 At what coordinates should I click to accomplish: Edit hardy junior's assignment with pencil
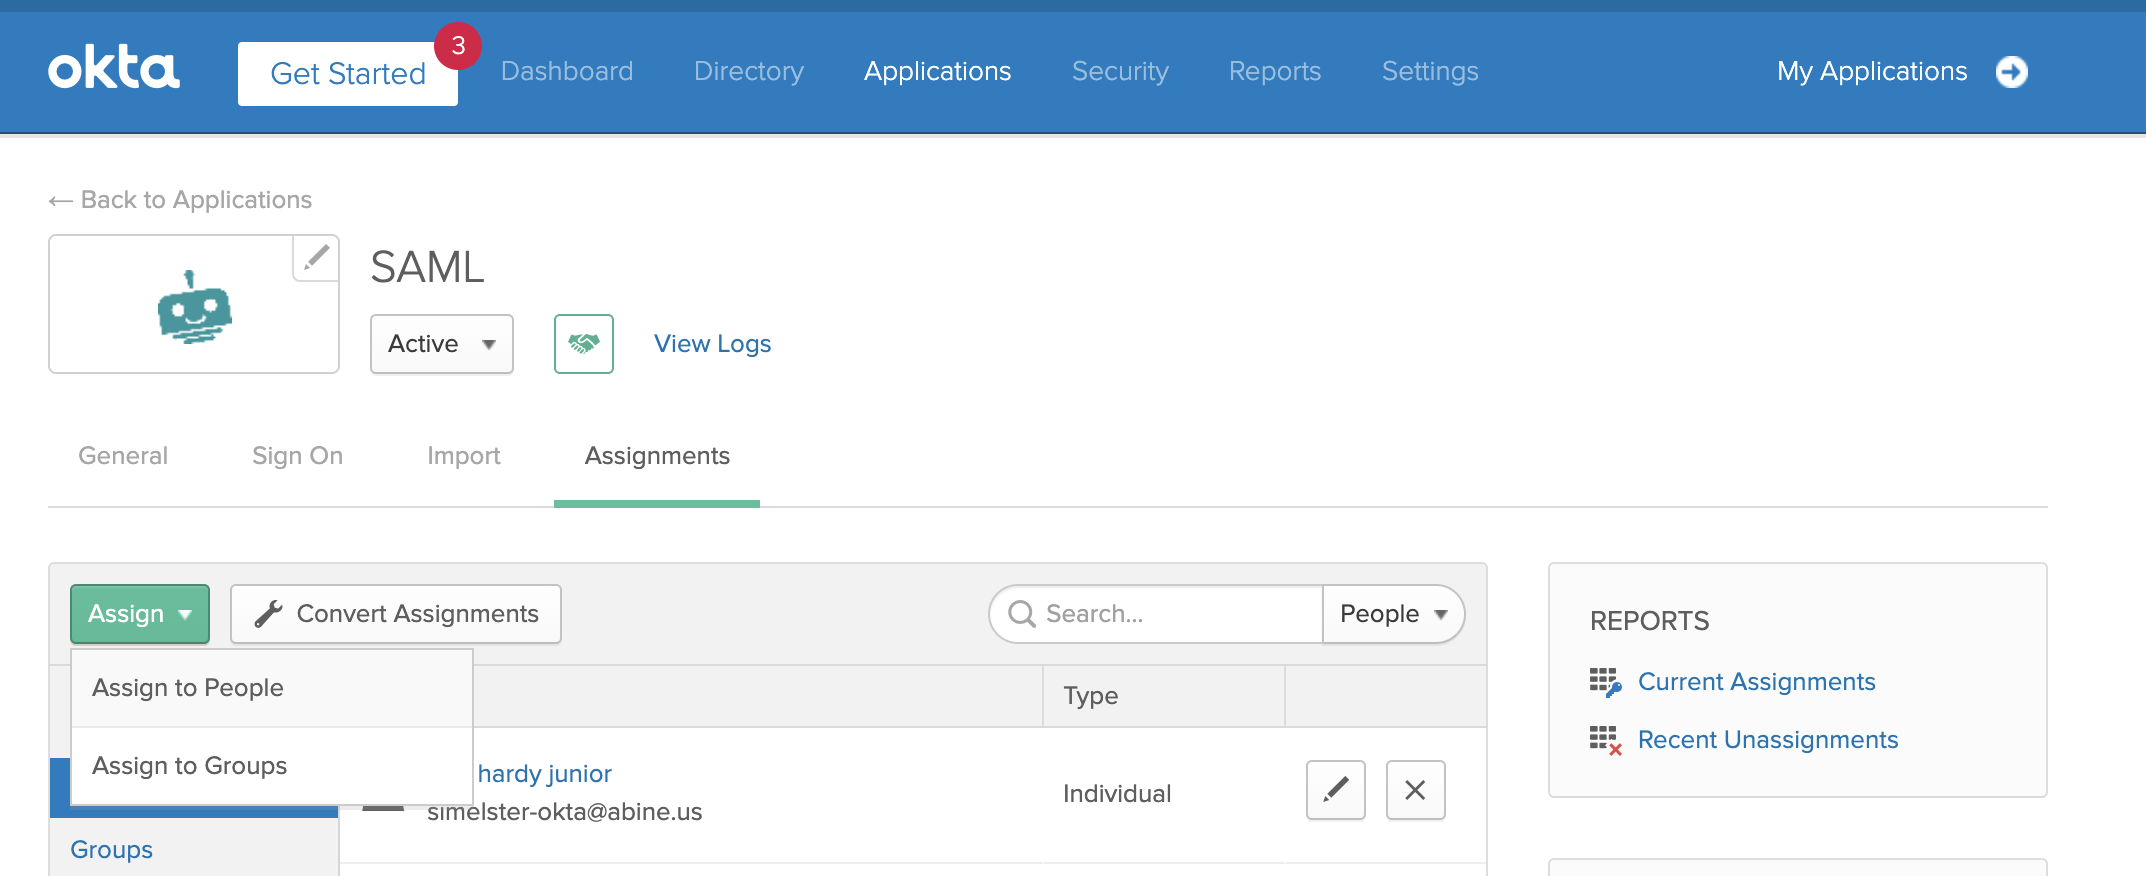(1336, 790)
